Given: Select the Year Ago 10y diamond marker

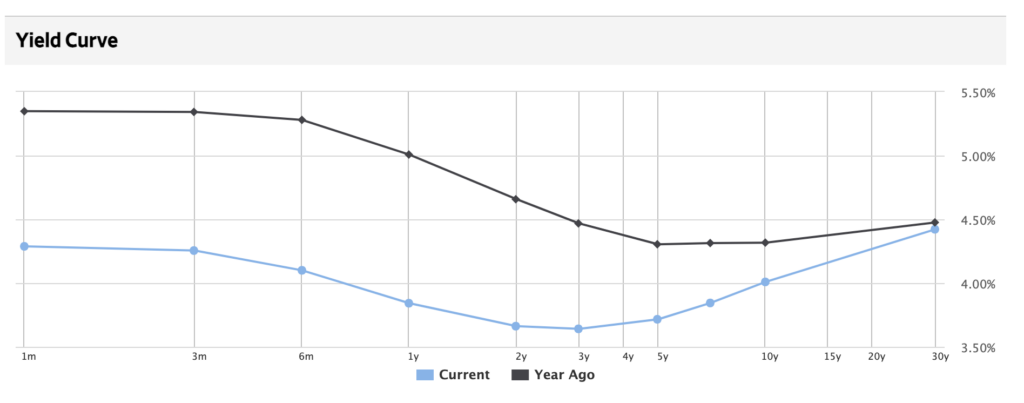Looking at the screenshot, I should coord(765,242).
